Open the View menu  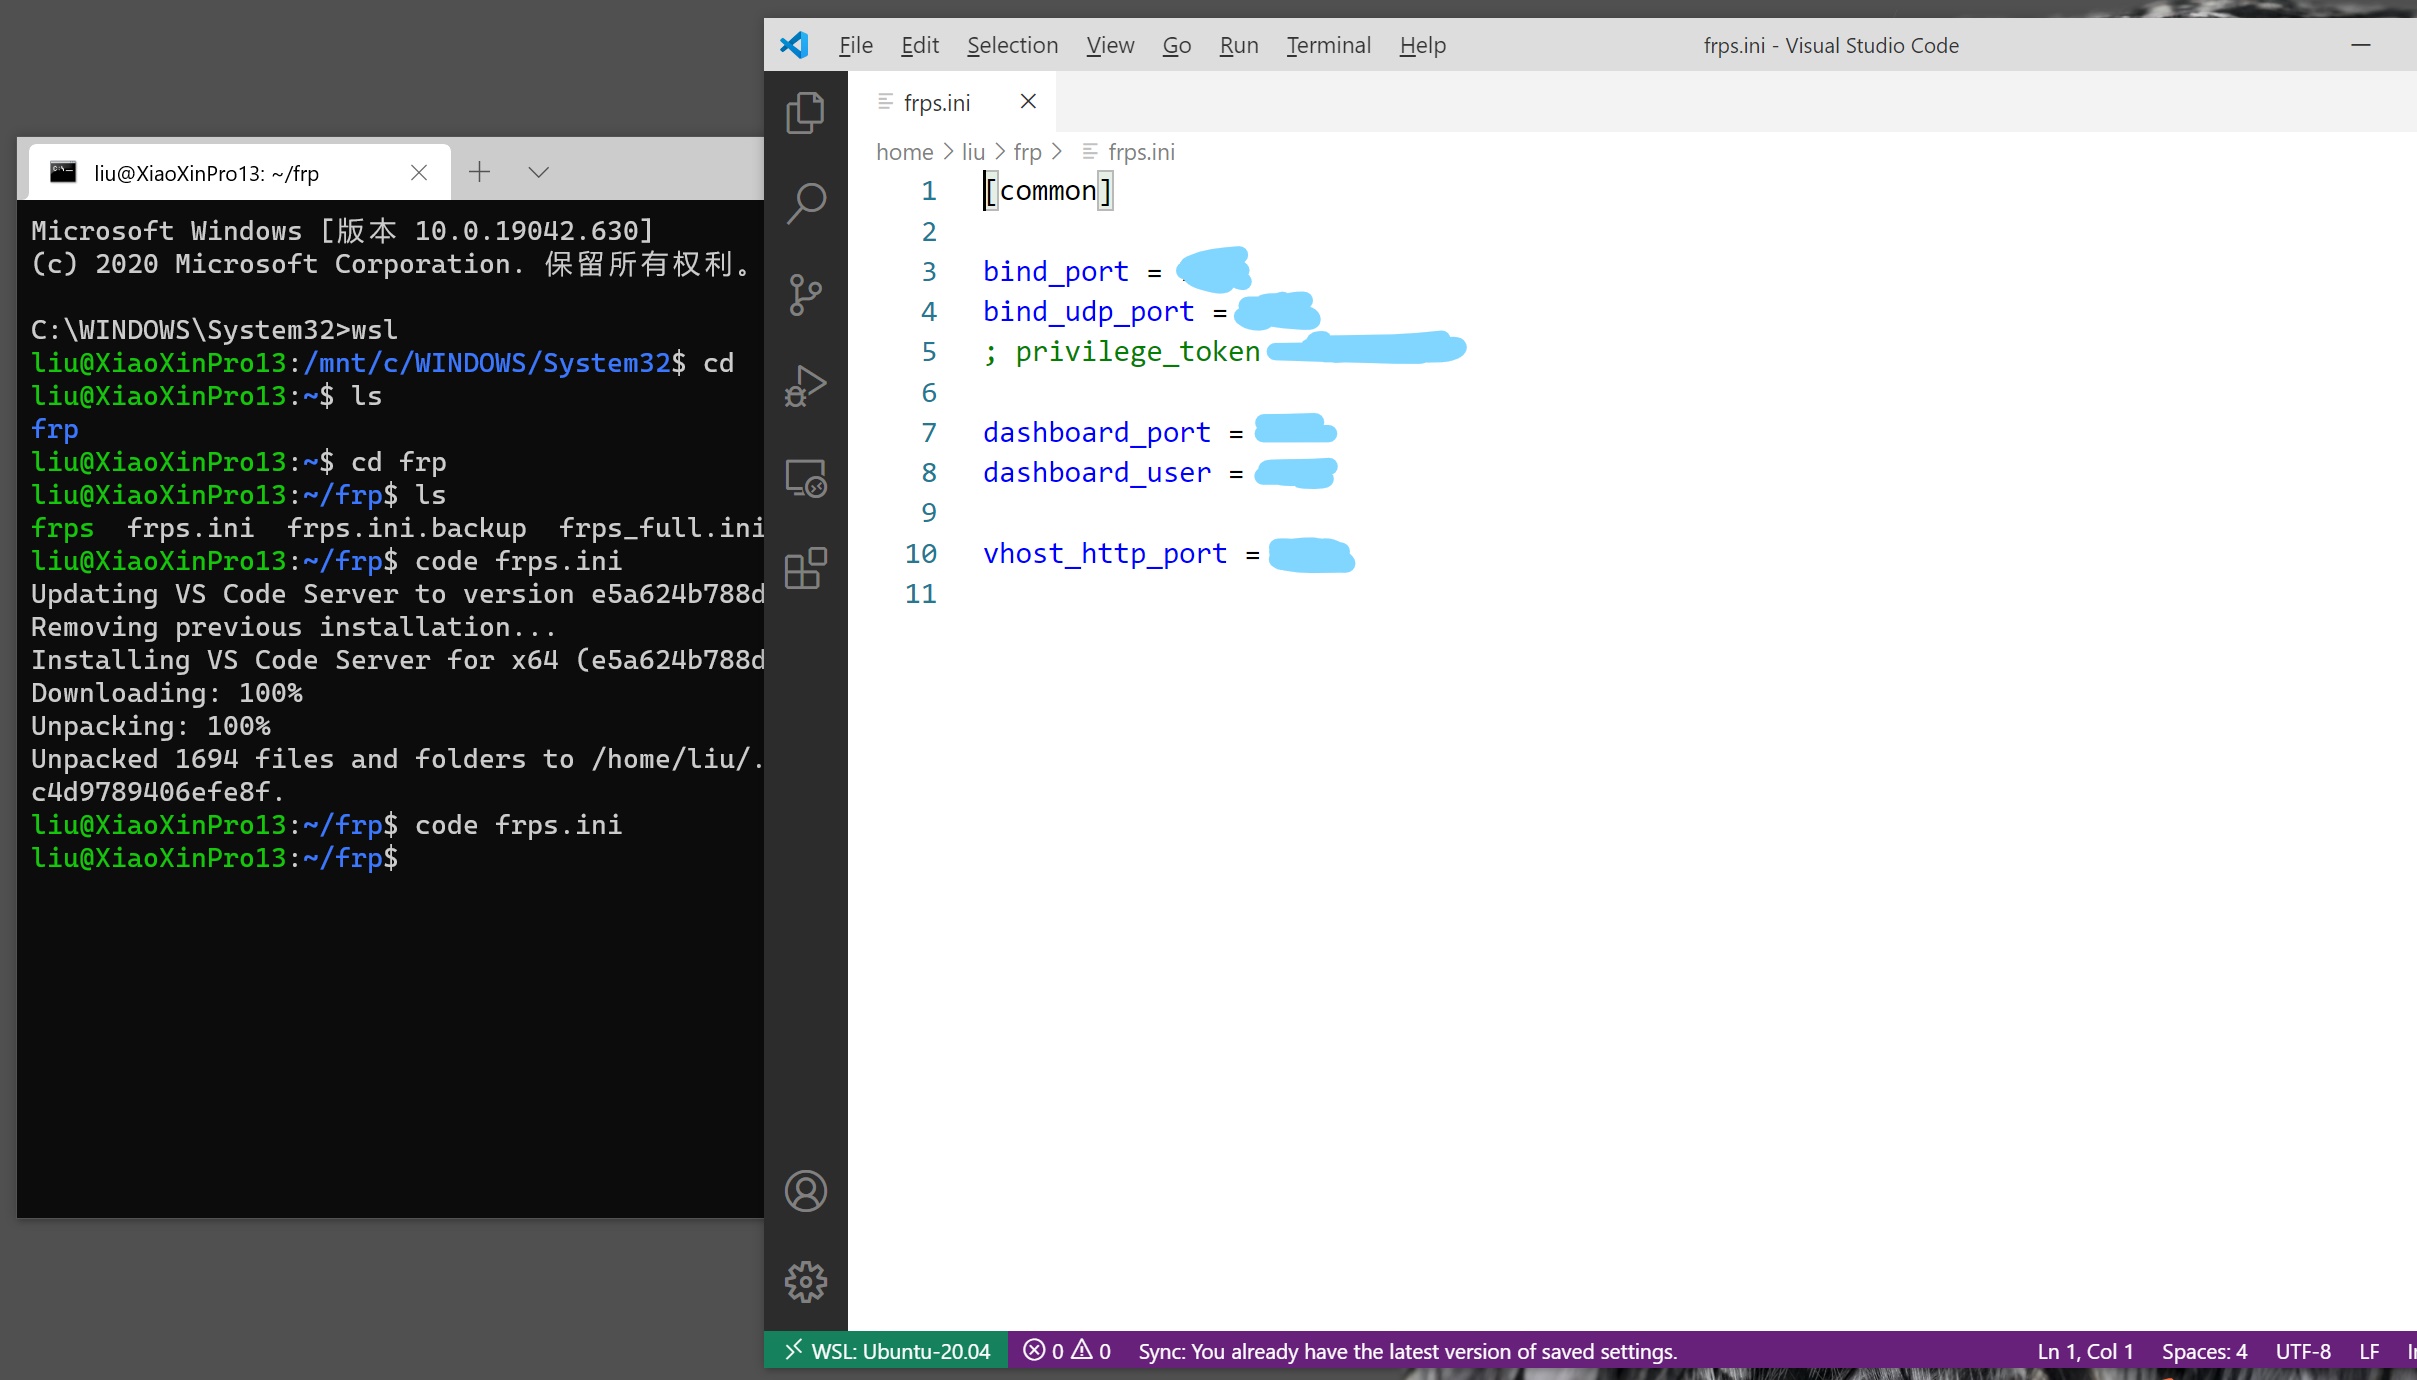pyautogui.click(x=1110, y=45)
